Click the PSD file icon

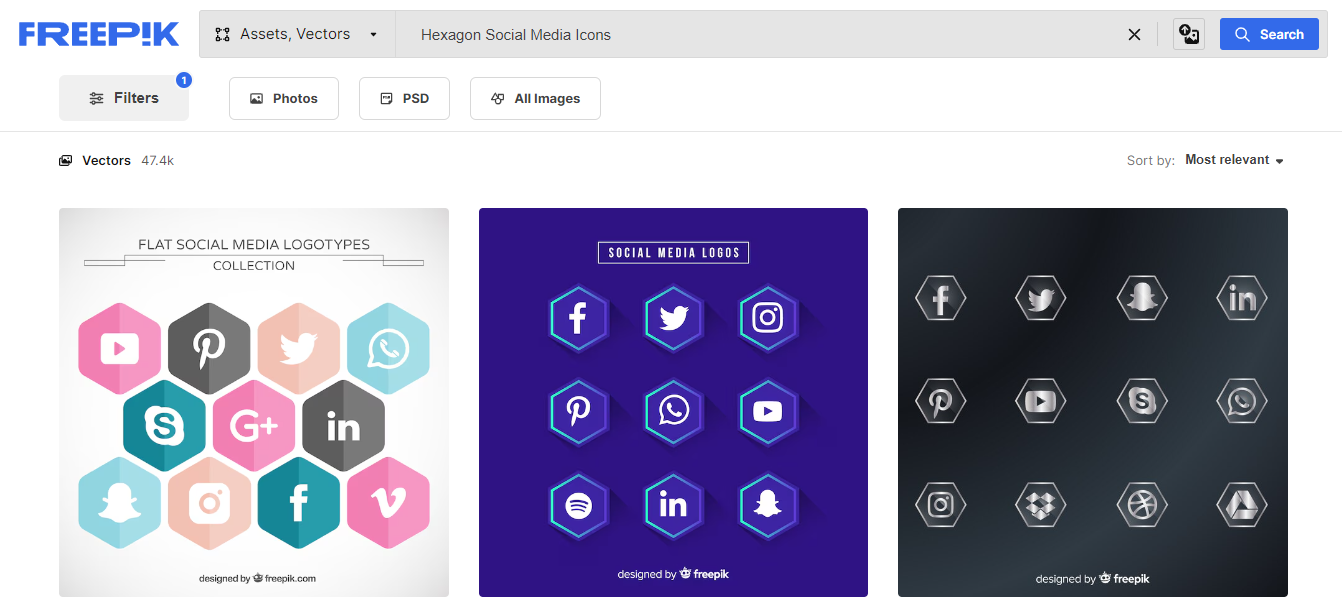[385, 97]
